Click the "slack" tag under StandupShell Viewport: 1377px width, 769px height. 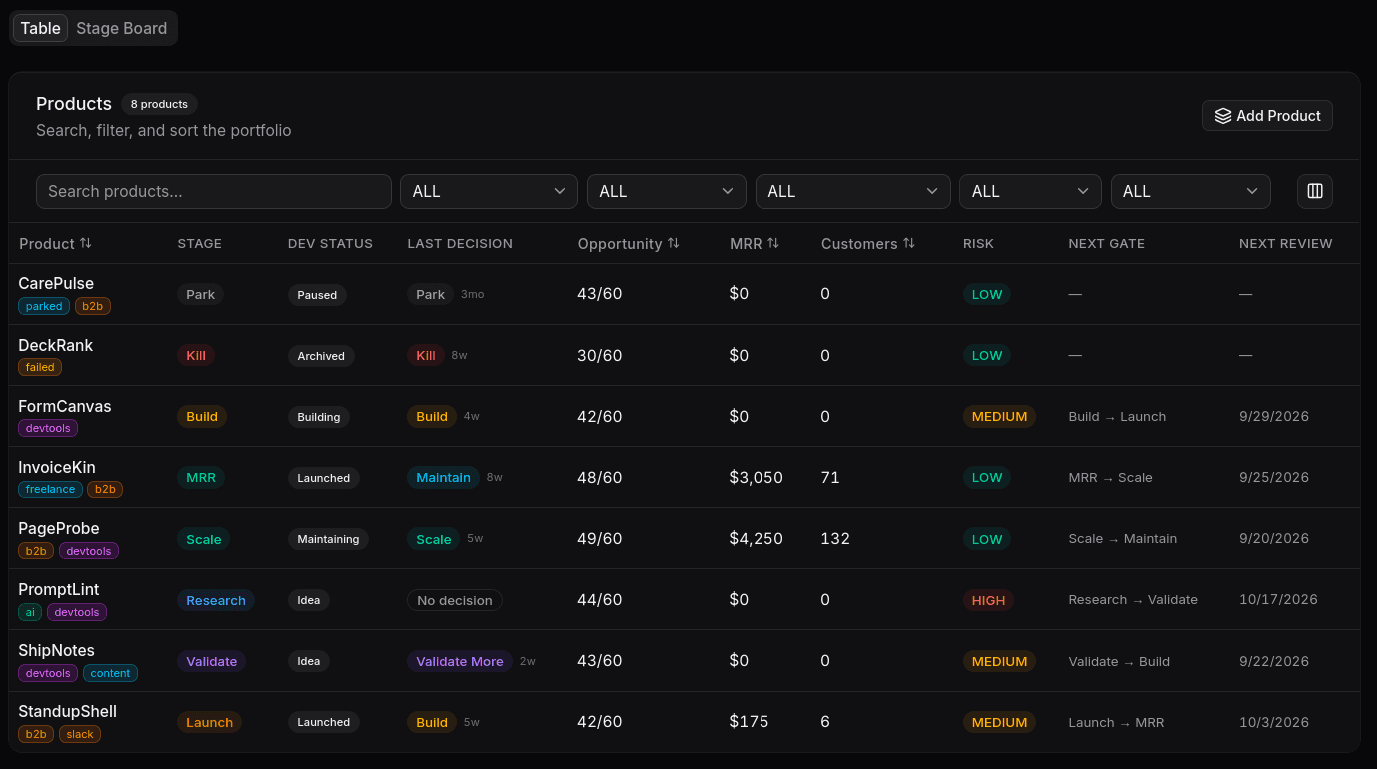(80, 734)
